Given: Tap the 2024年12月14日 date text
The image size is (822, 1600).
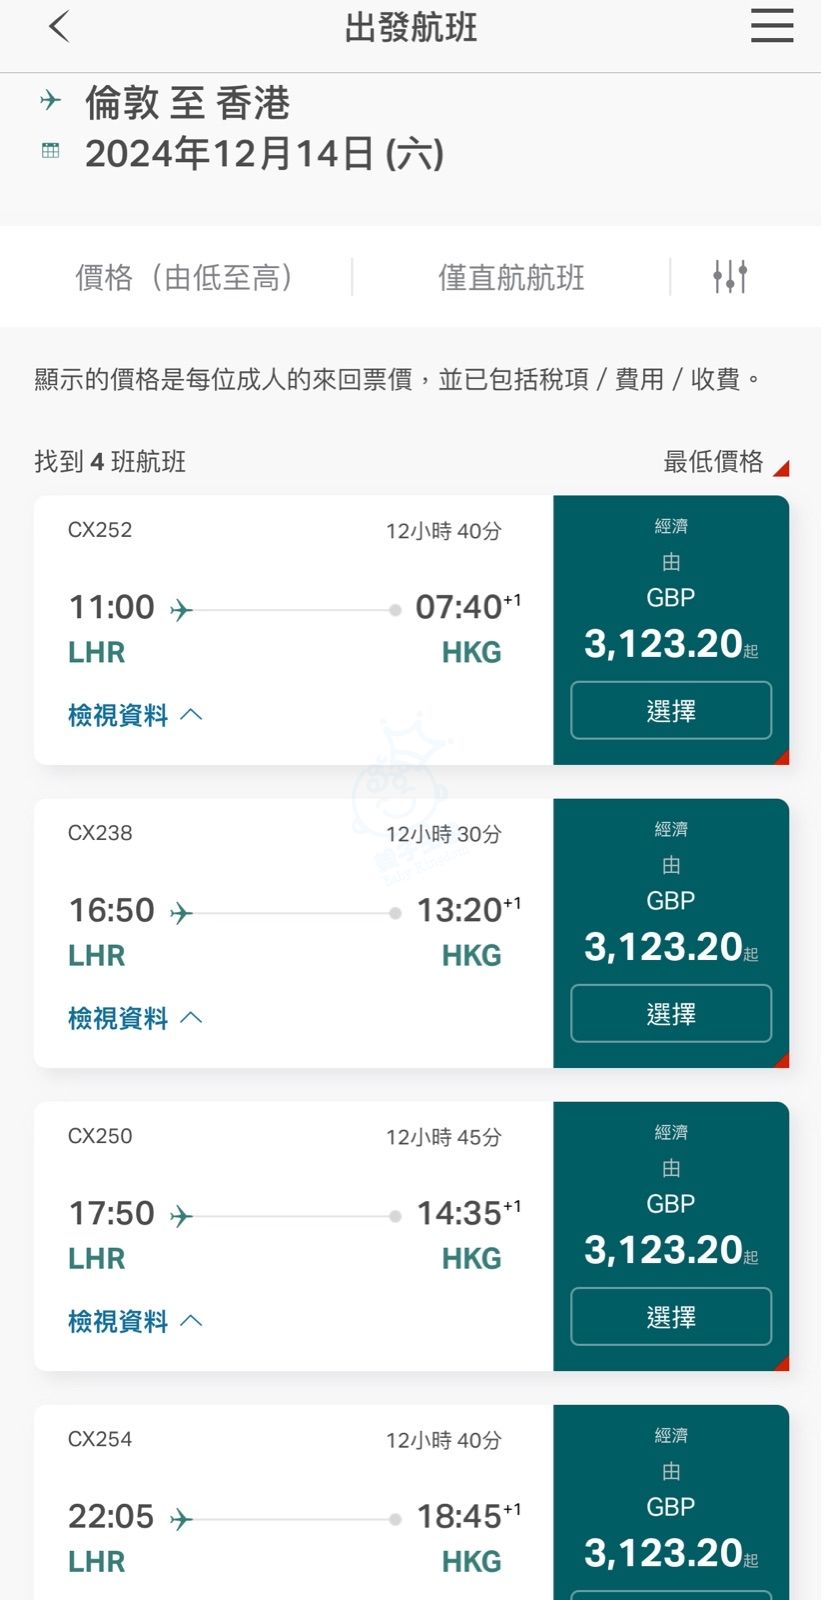Looking at the screenshot, I should click(264, 154).
